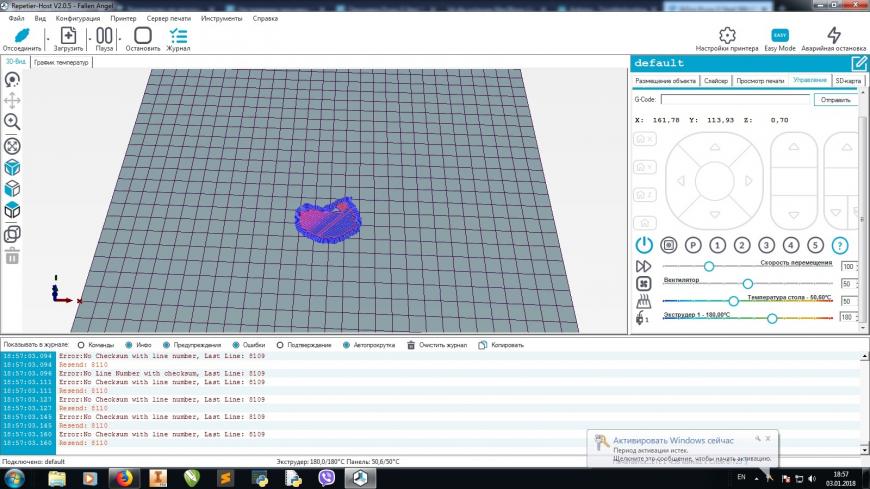This screenshot has height=489, width=870.
Task: Click the Загрузить load file icon
Action: click(x=68, y=35)
